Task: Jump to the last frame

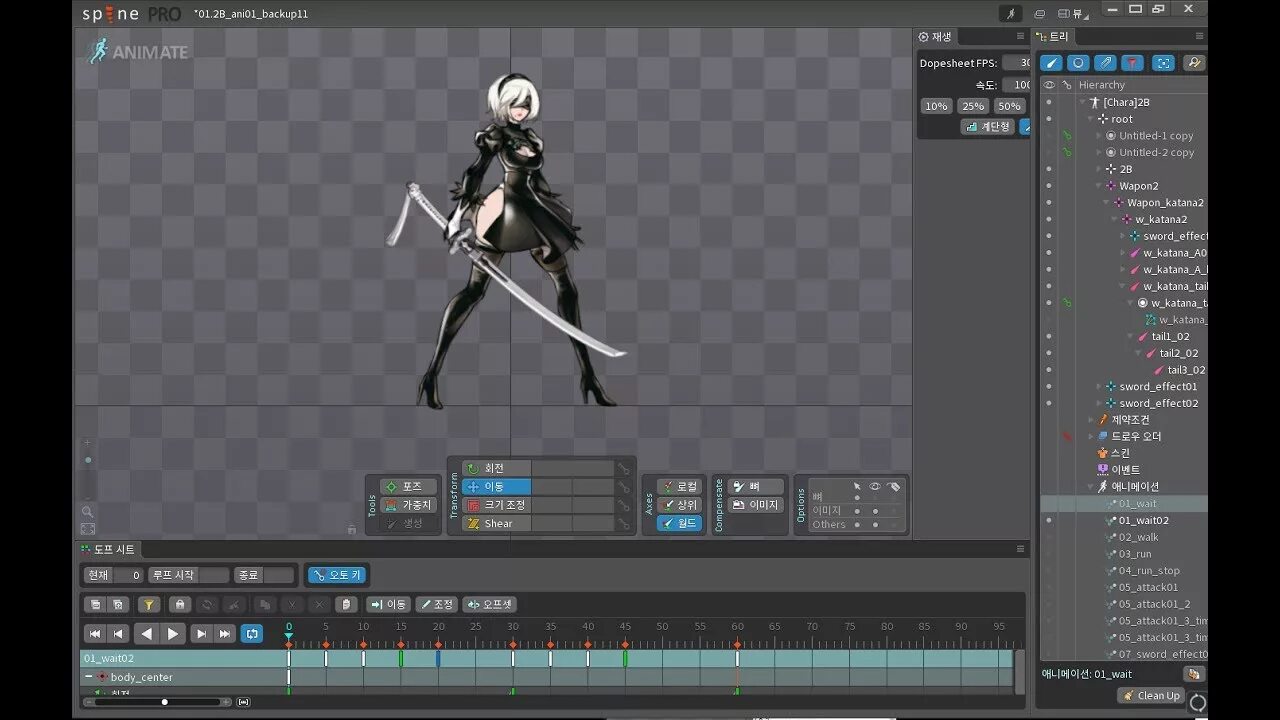Action: (225, 633)
